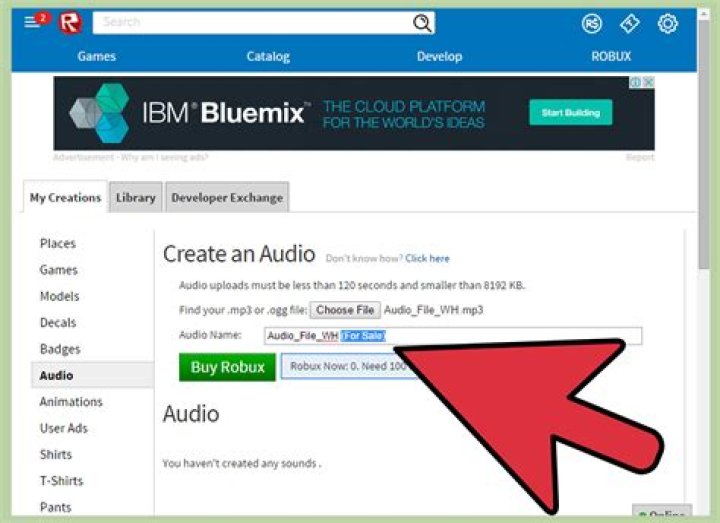Click the search magnifying glass icon

click(x=423, y=23)
